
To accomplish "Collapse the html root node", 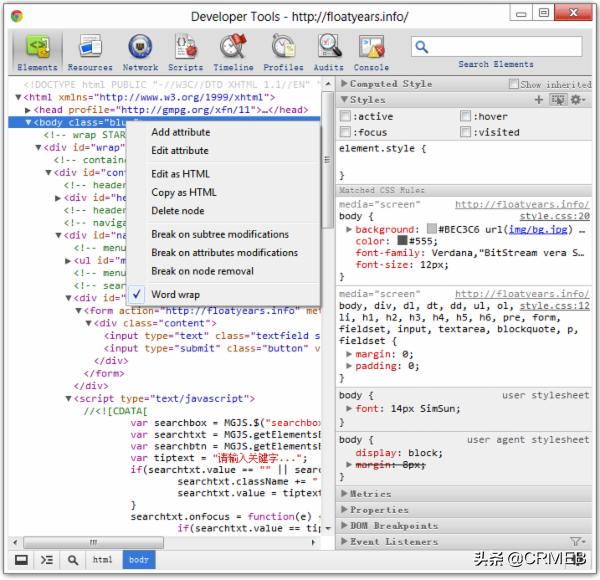I will [x=18, y=97].
